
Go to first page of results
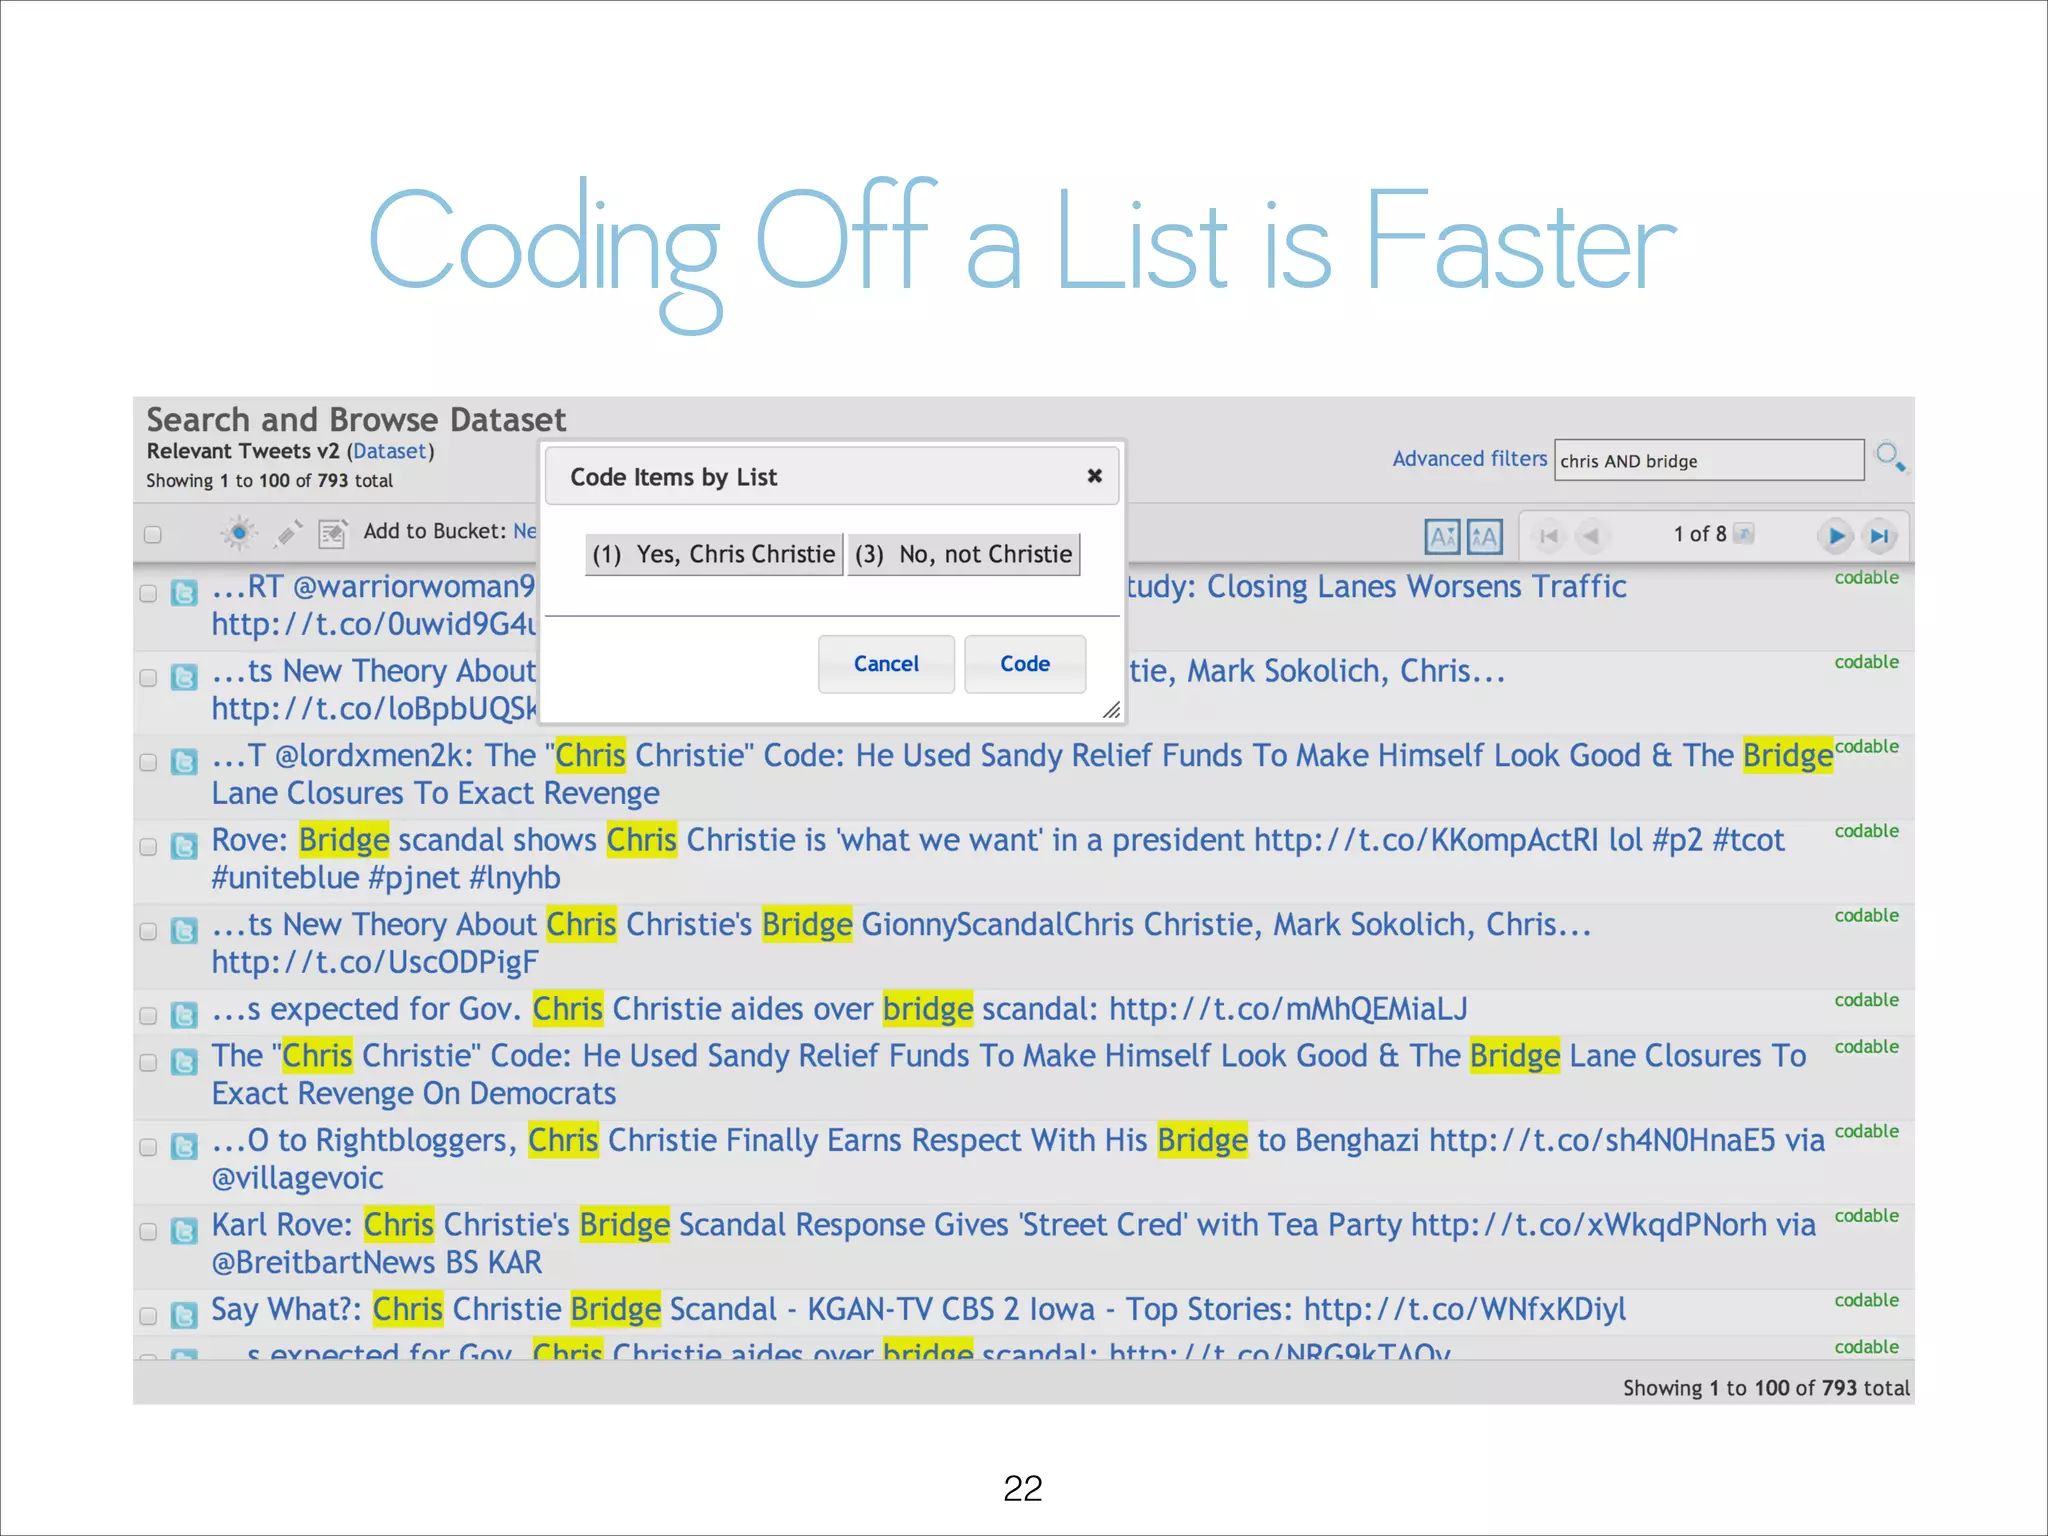(1549, 536)
